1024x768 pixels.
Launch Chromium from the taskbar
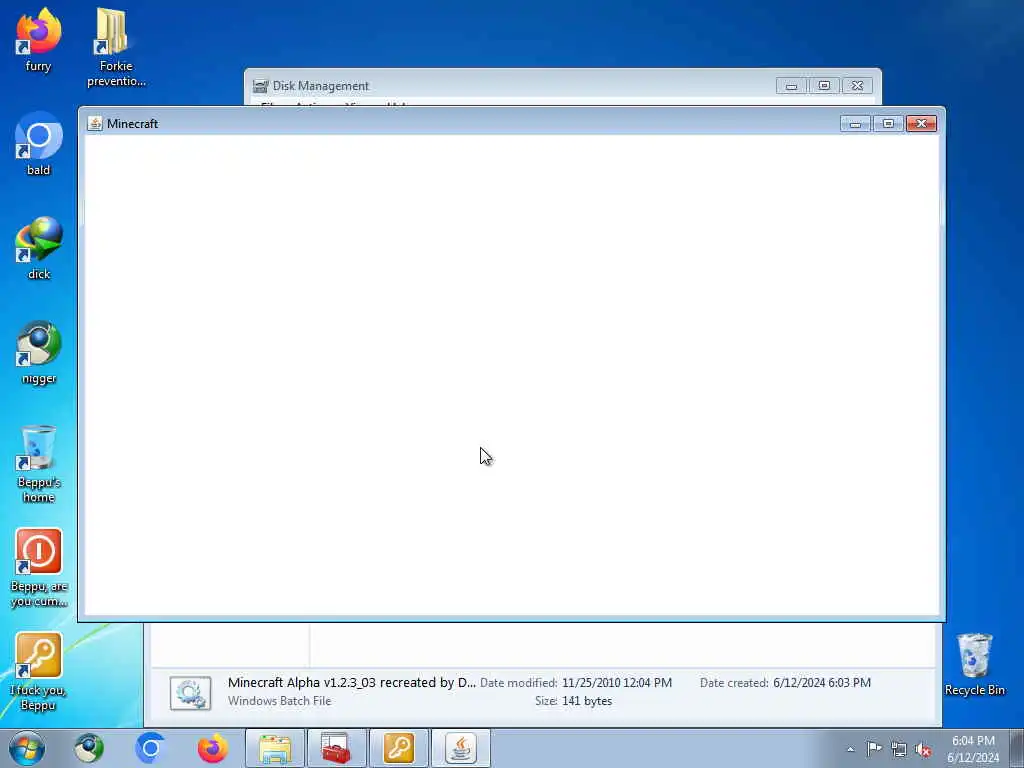150,748
